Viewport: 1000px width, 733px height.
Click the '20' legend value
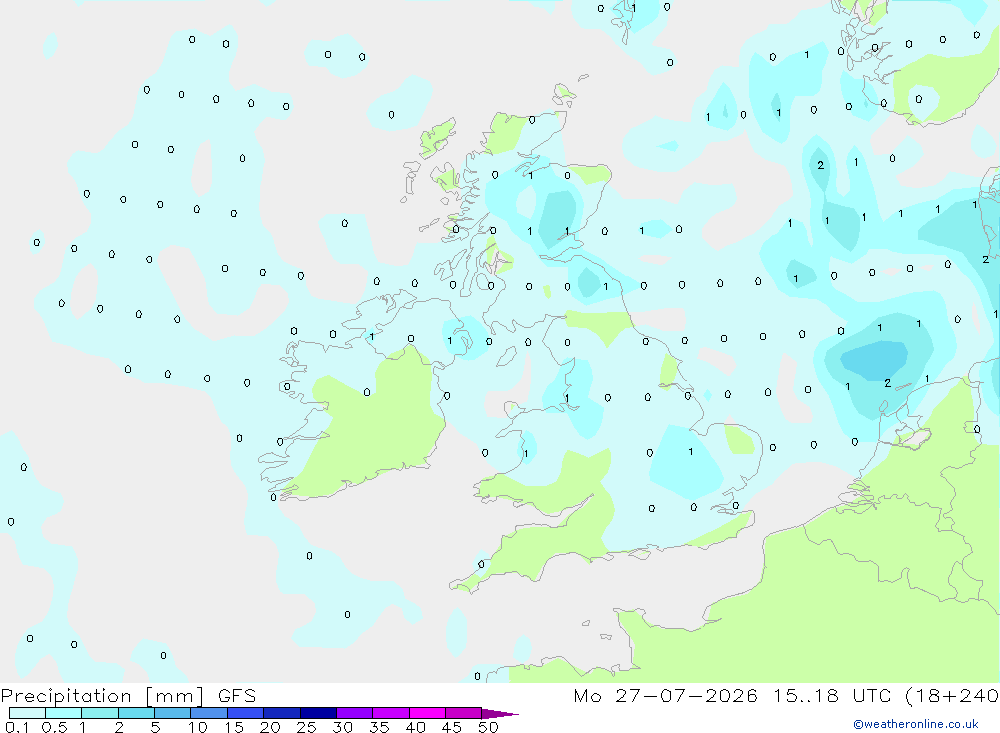pyautogui.click(x=270, y=727)
